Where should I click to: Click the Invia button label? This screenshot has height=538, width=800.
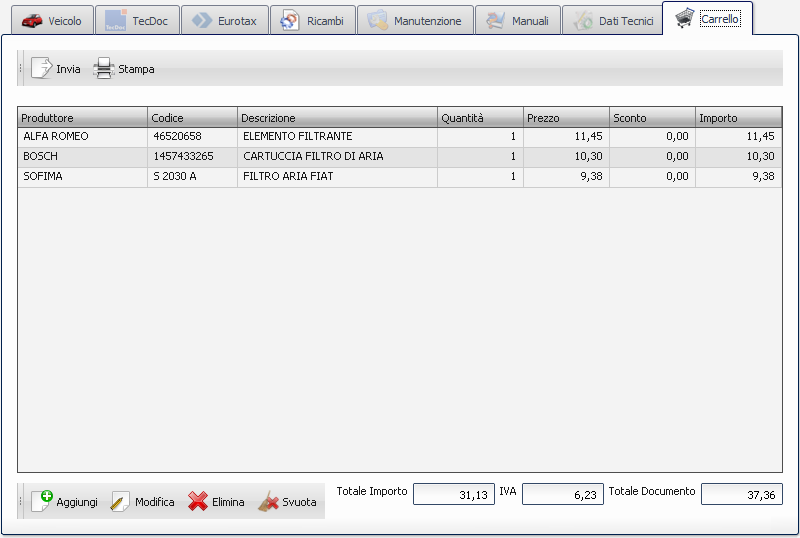(68, 69)
